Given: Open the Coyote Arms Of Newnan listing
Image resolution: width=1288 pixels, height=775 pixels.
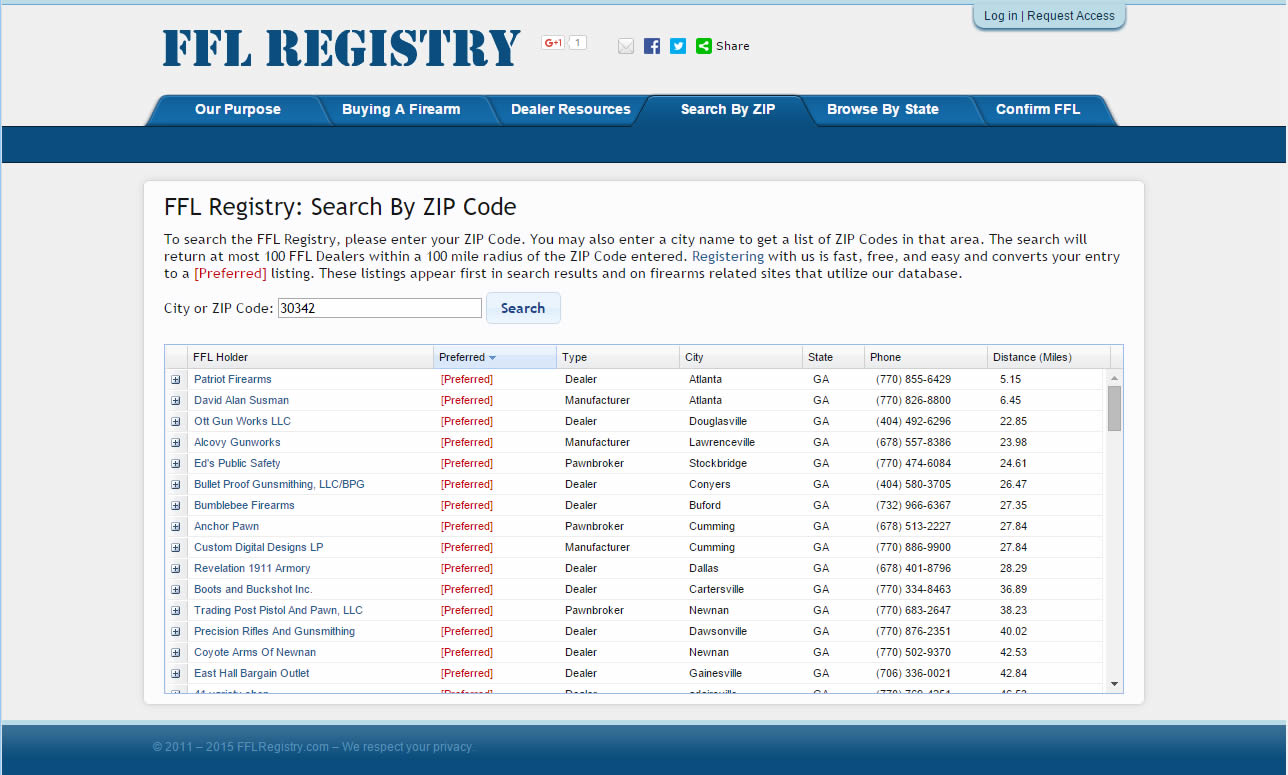Looking at the screenshot, I should (x=255, y=653).
